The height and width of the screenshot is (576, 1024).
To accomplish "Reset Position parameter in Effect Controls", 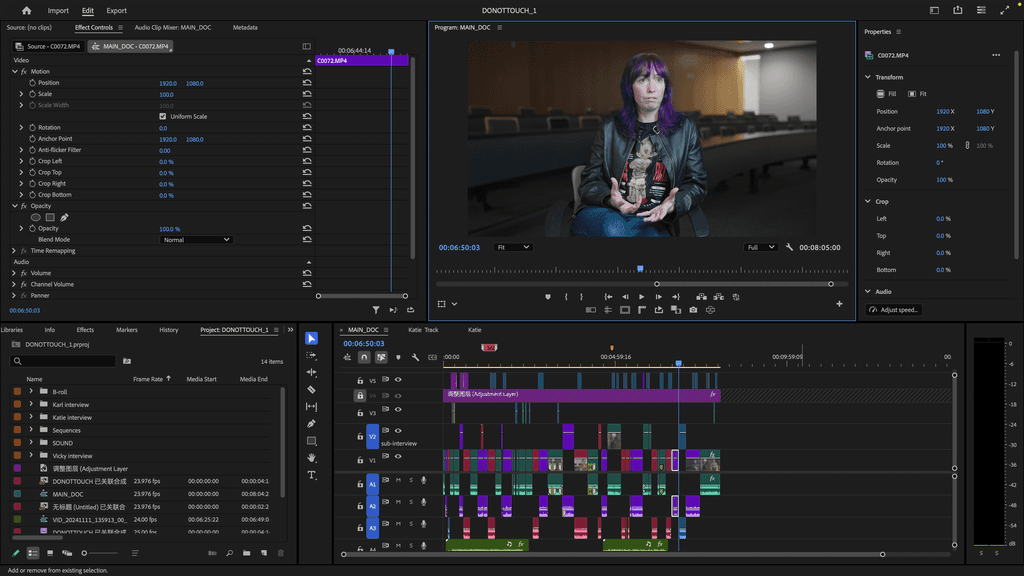I will point(307,83).
